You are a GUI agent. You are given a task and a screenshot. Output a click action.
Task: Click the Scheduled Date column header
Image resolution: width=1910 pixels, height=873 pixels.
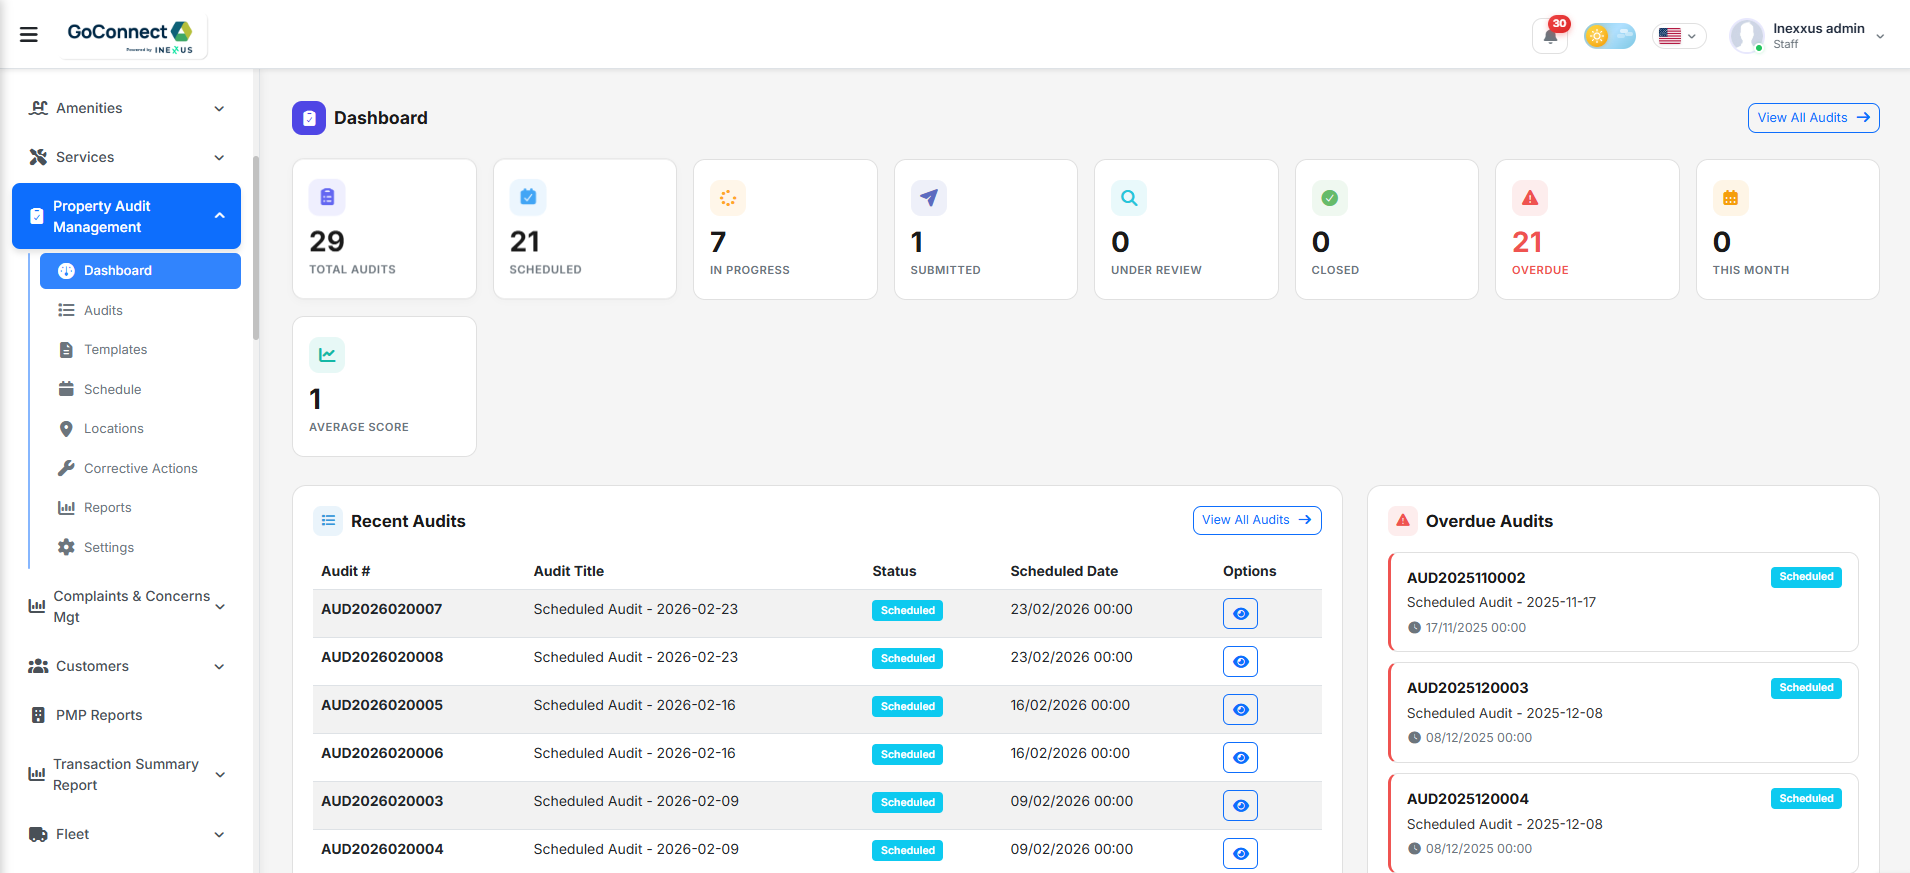point(1064,571)
